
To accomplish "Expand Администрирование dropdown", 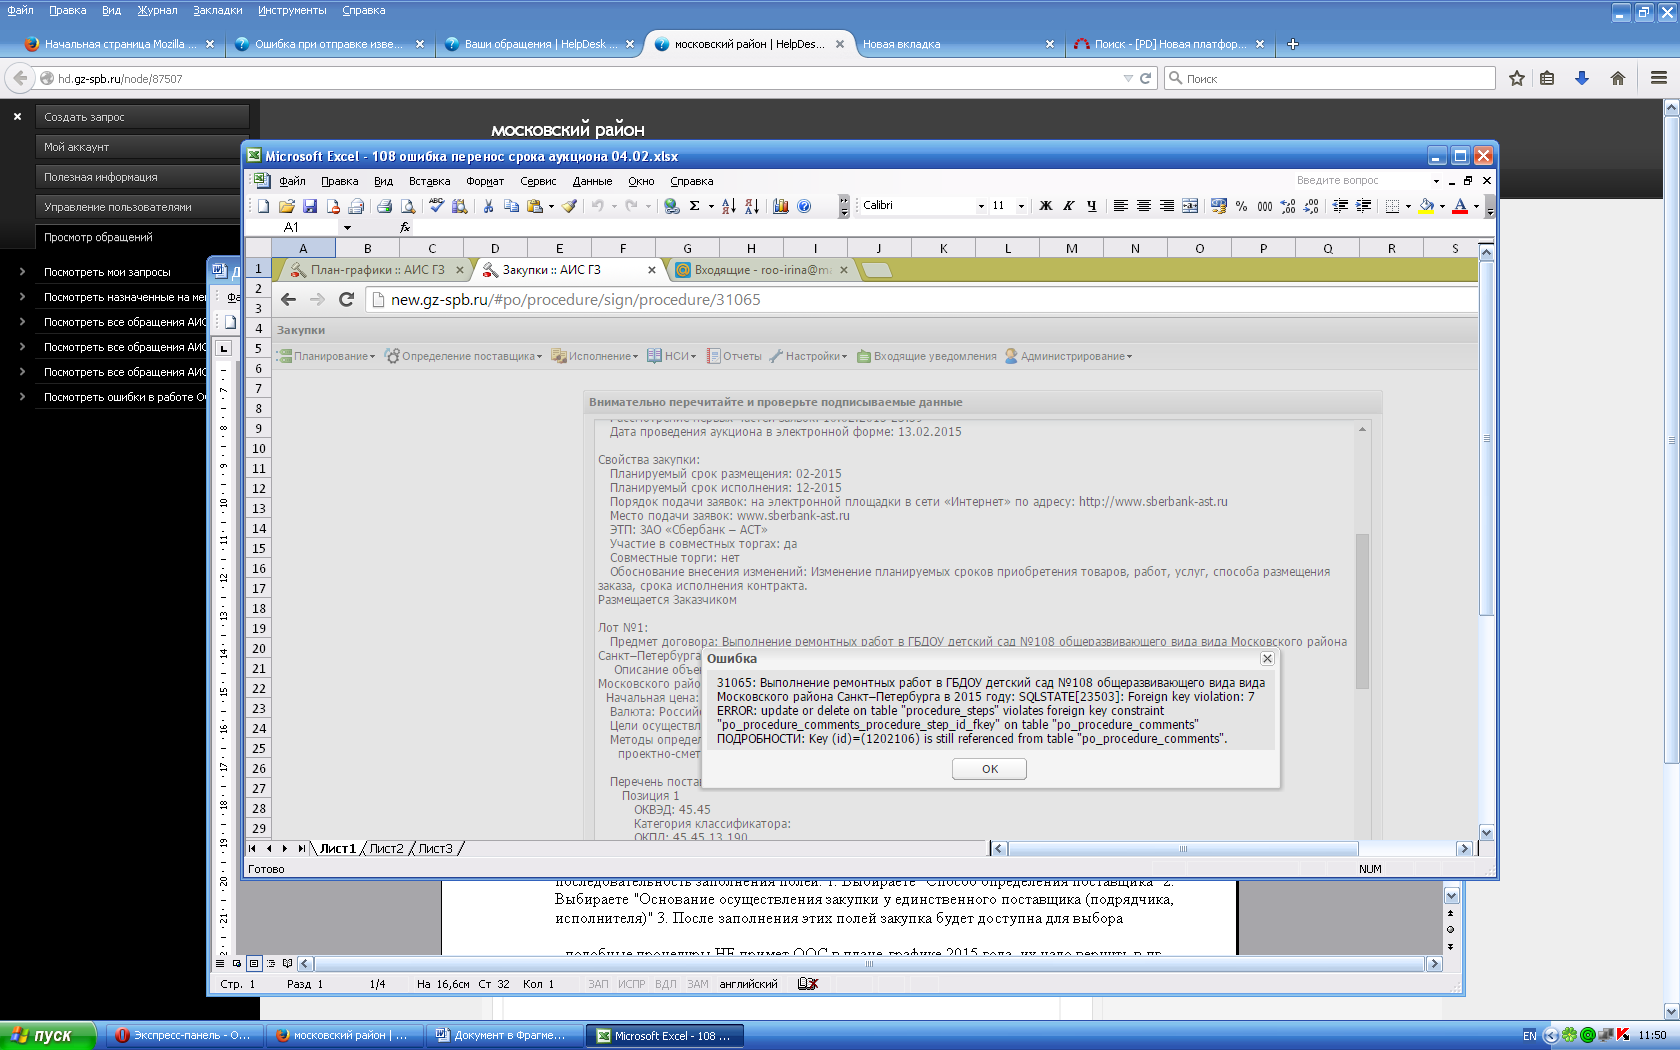I will click(x=1069, y=356).
